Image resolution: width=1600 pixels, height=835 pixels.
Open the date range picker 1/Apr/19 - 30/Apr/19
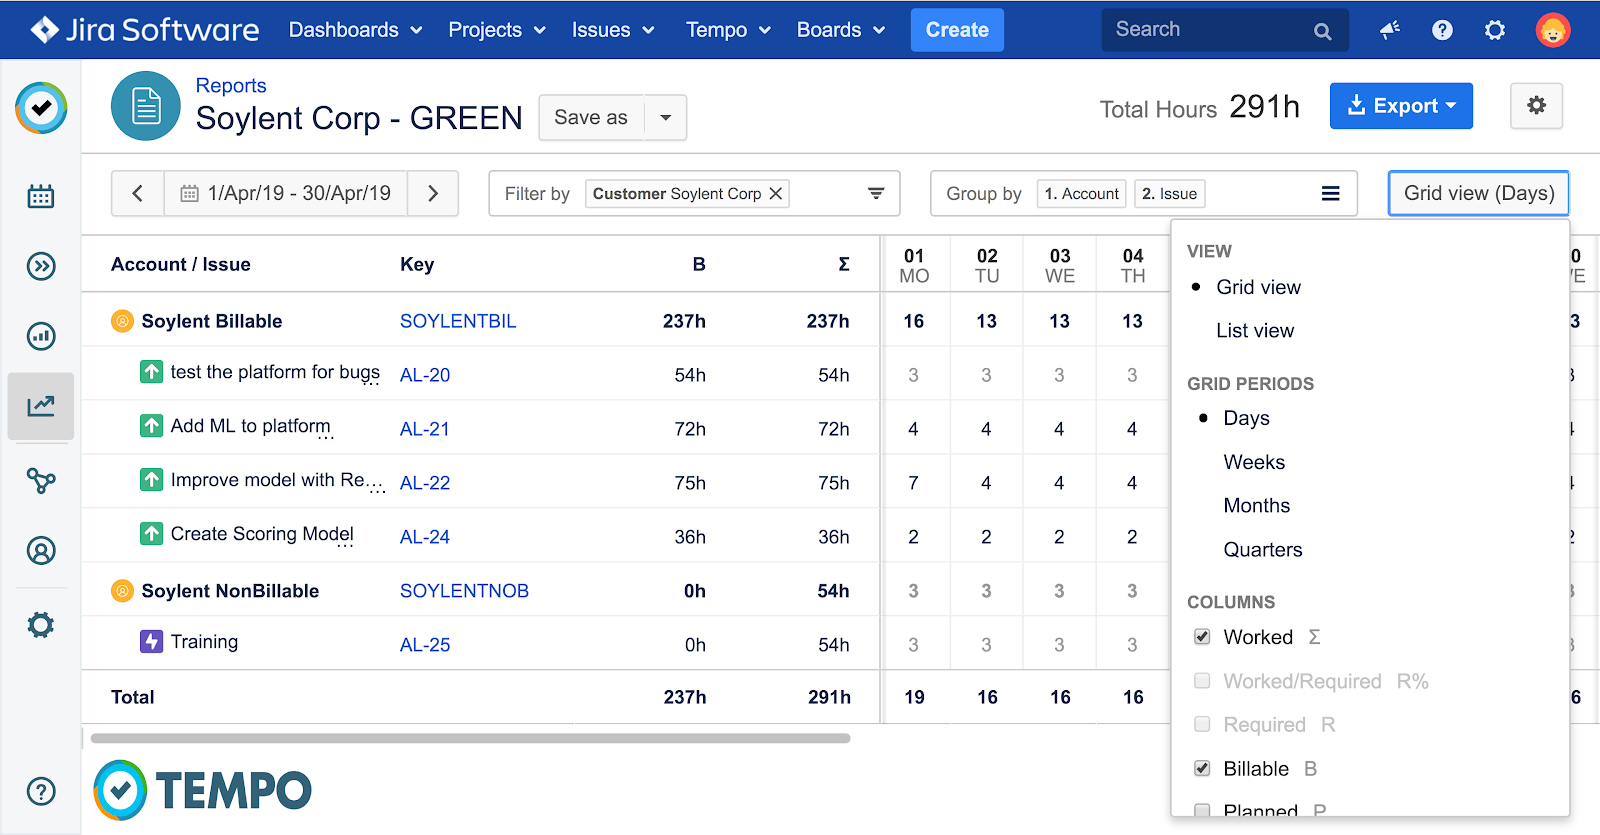[286, 193]
